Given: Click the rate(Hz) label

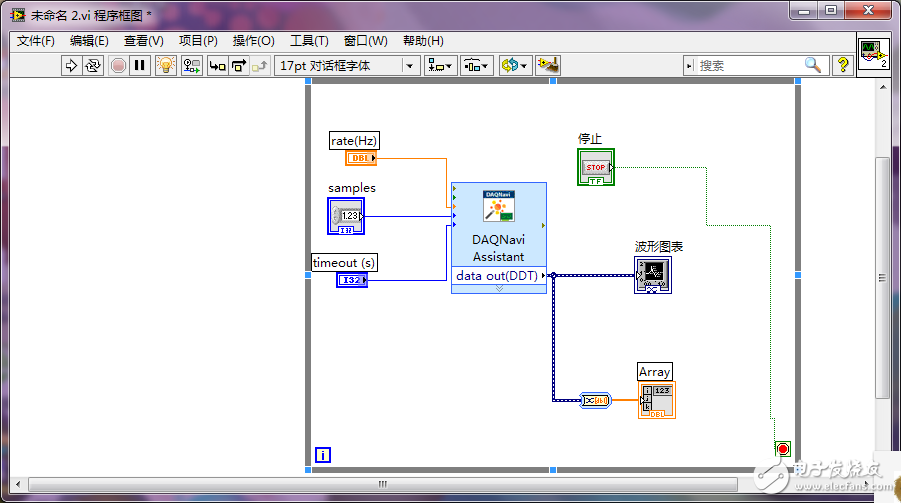Looking at the screenshot, I should coord(354,140).
